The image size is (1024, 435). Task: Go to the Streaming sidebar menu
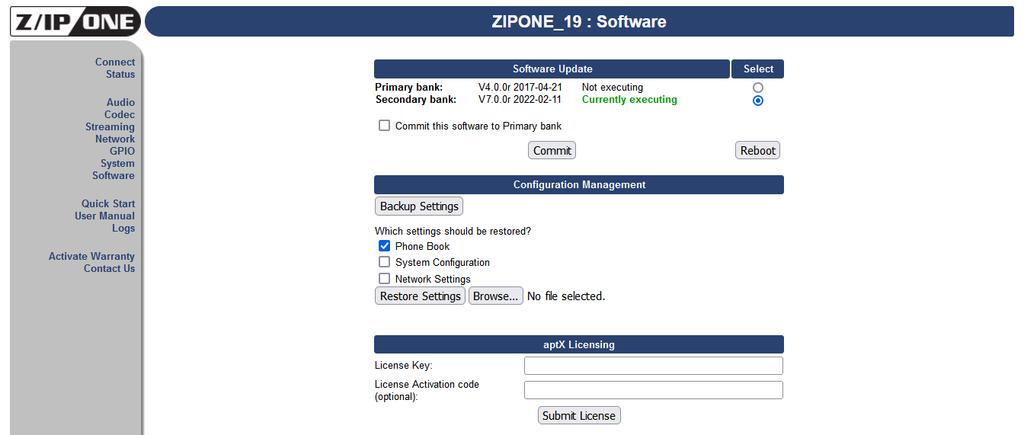[x=110, y=127]
